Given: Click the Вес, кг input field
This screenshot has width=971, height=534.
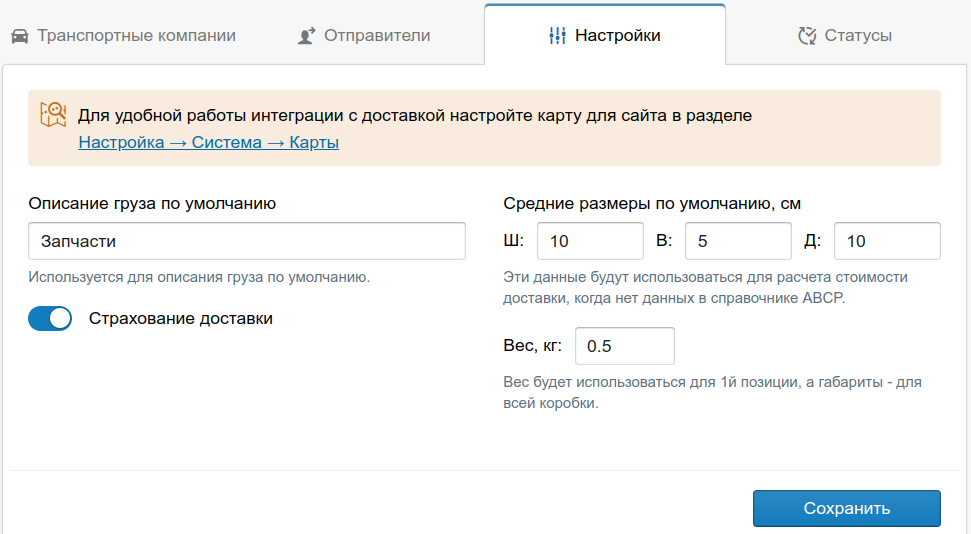Looking at the screenshot, I should pyautogui.click(x=625, y=346).
